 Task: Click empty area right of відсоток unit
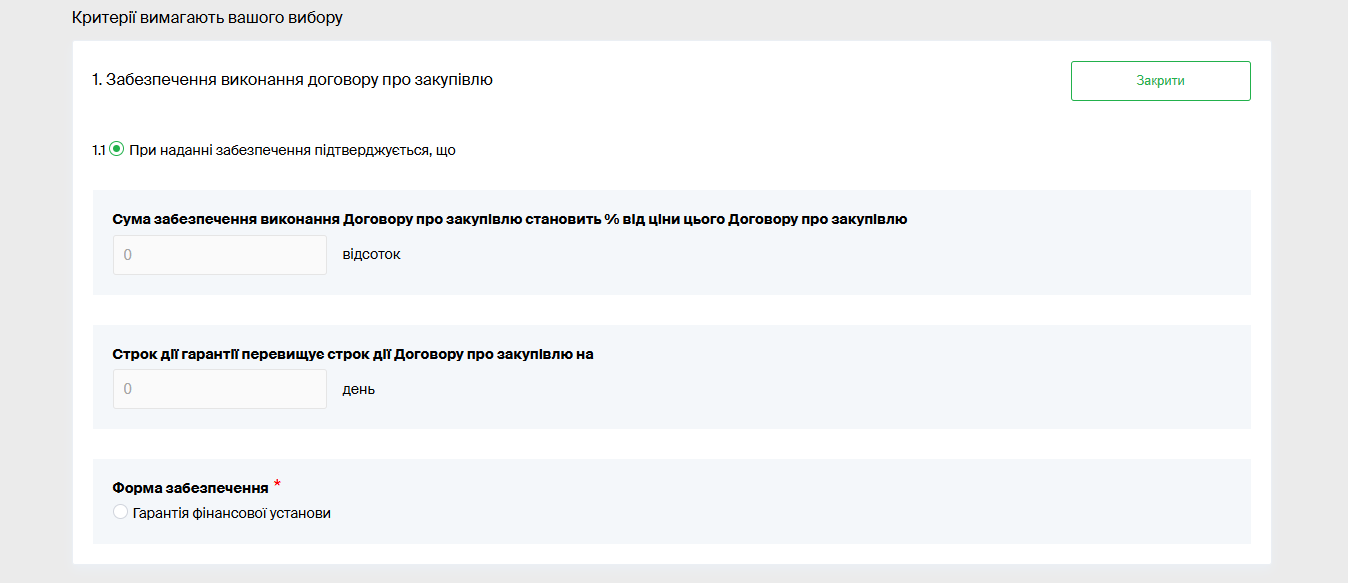tap(800, 256)
